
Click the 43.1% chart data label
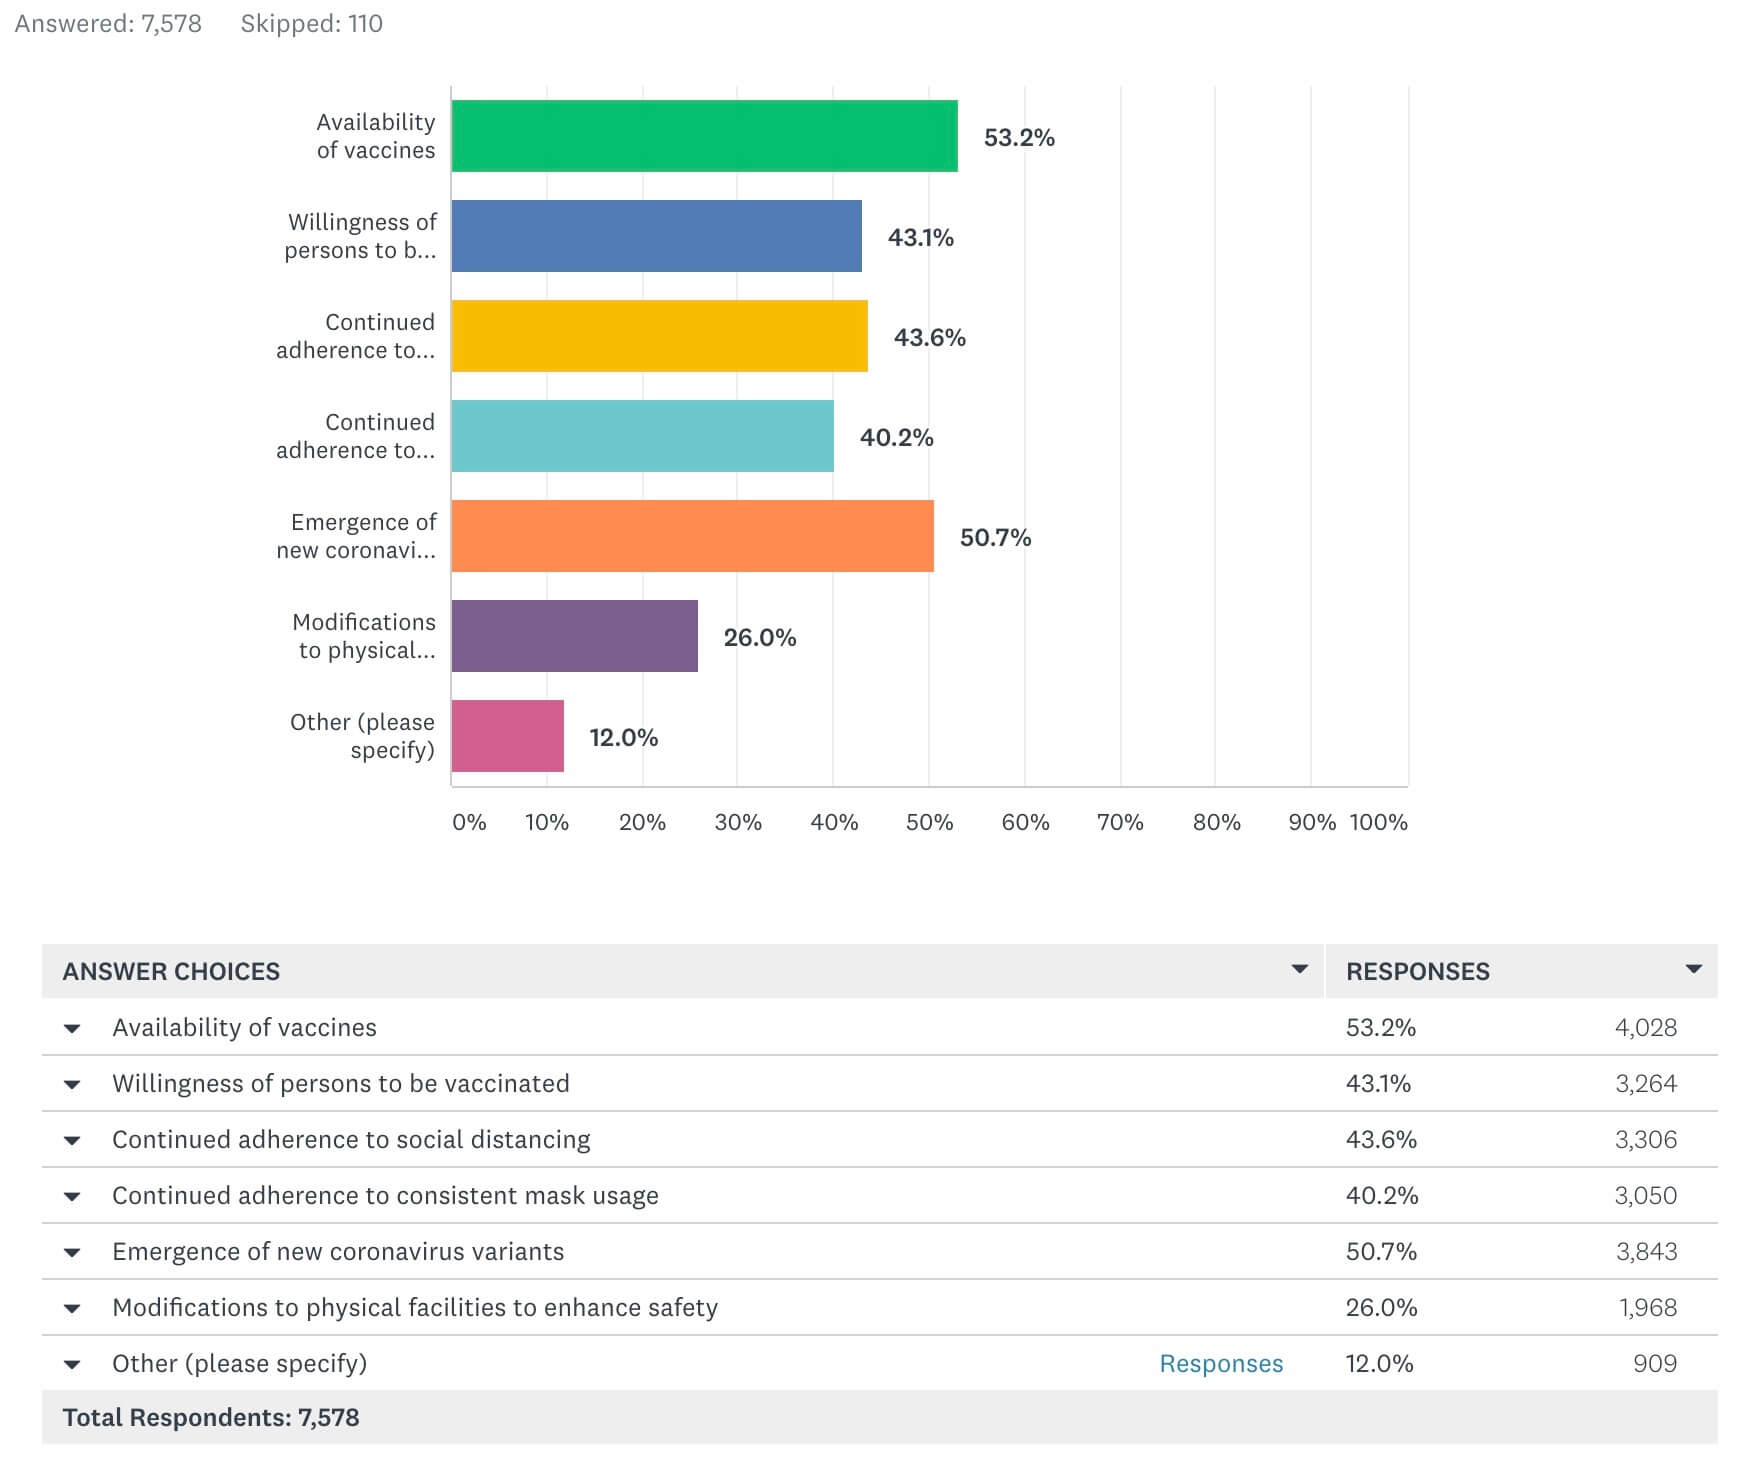click(921, 238)
